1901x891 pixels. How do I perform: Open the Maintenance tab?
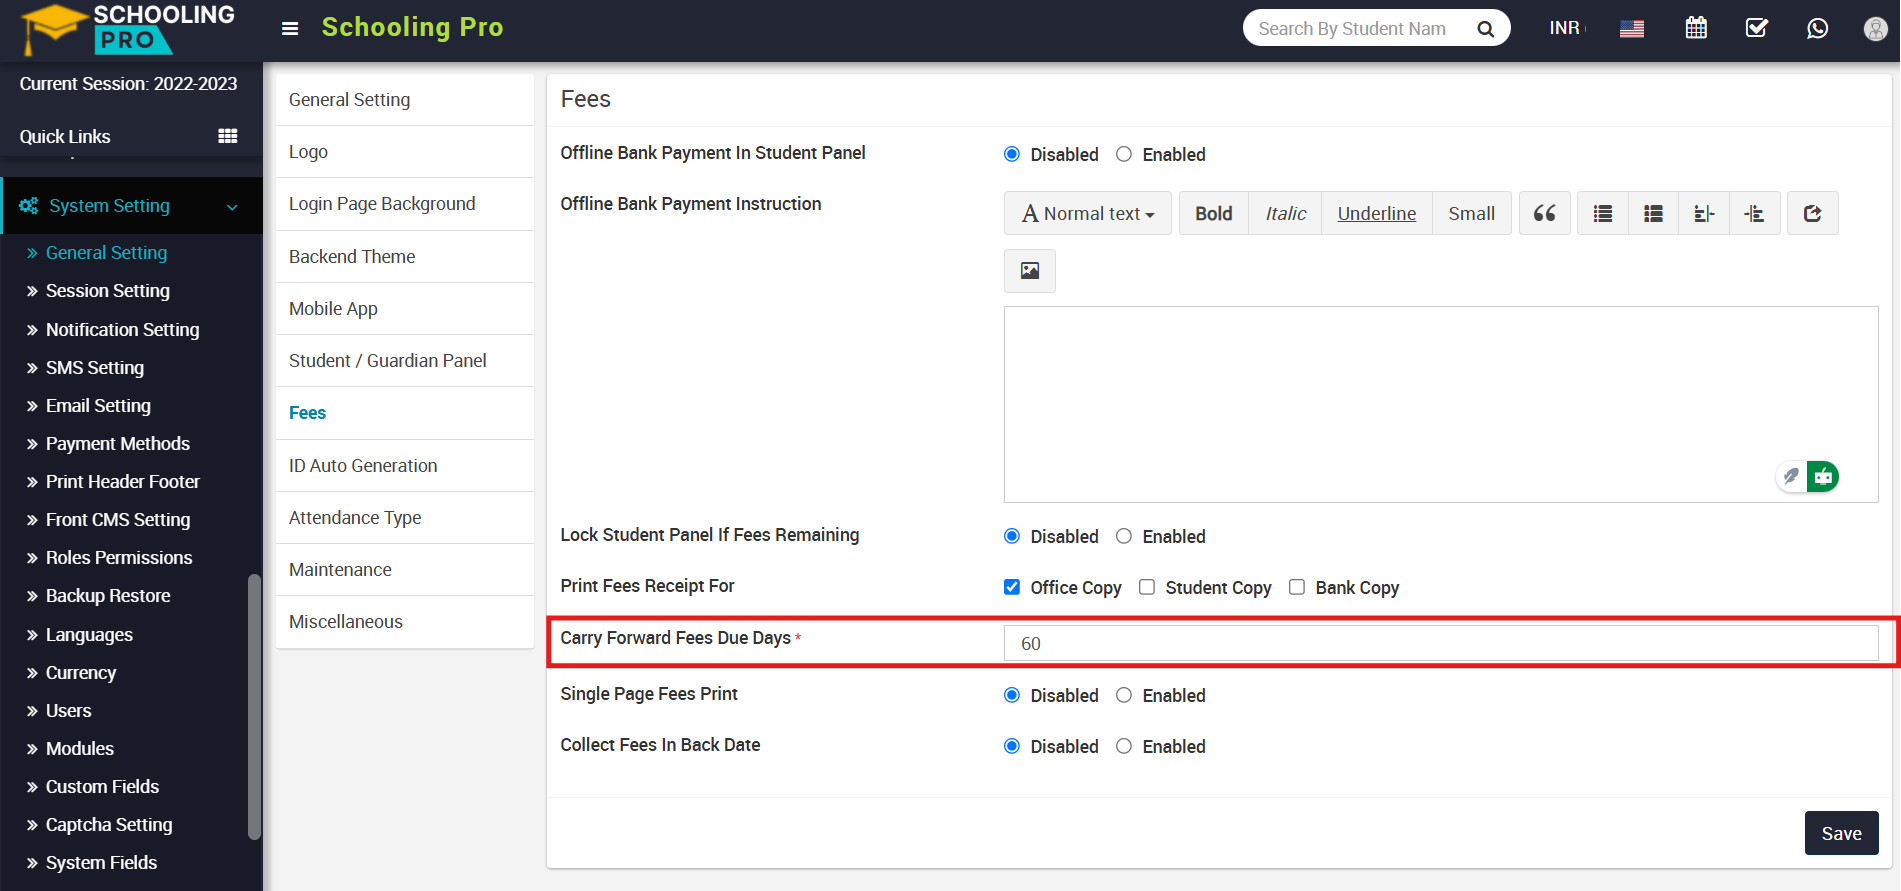click(x=404, y=570)
